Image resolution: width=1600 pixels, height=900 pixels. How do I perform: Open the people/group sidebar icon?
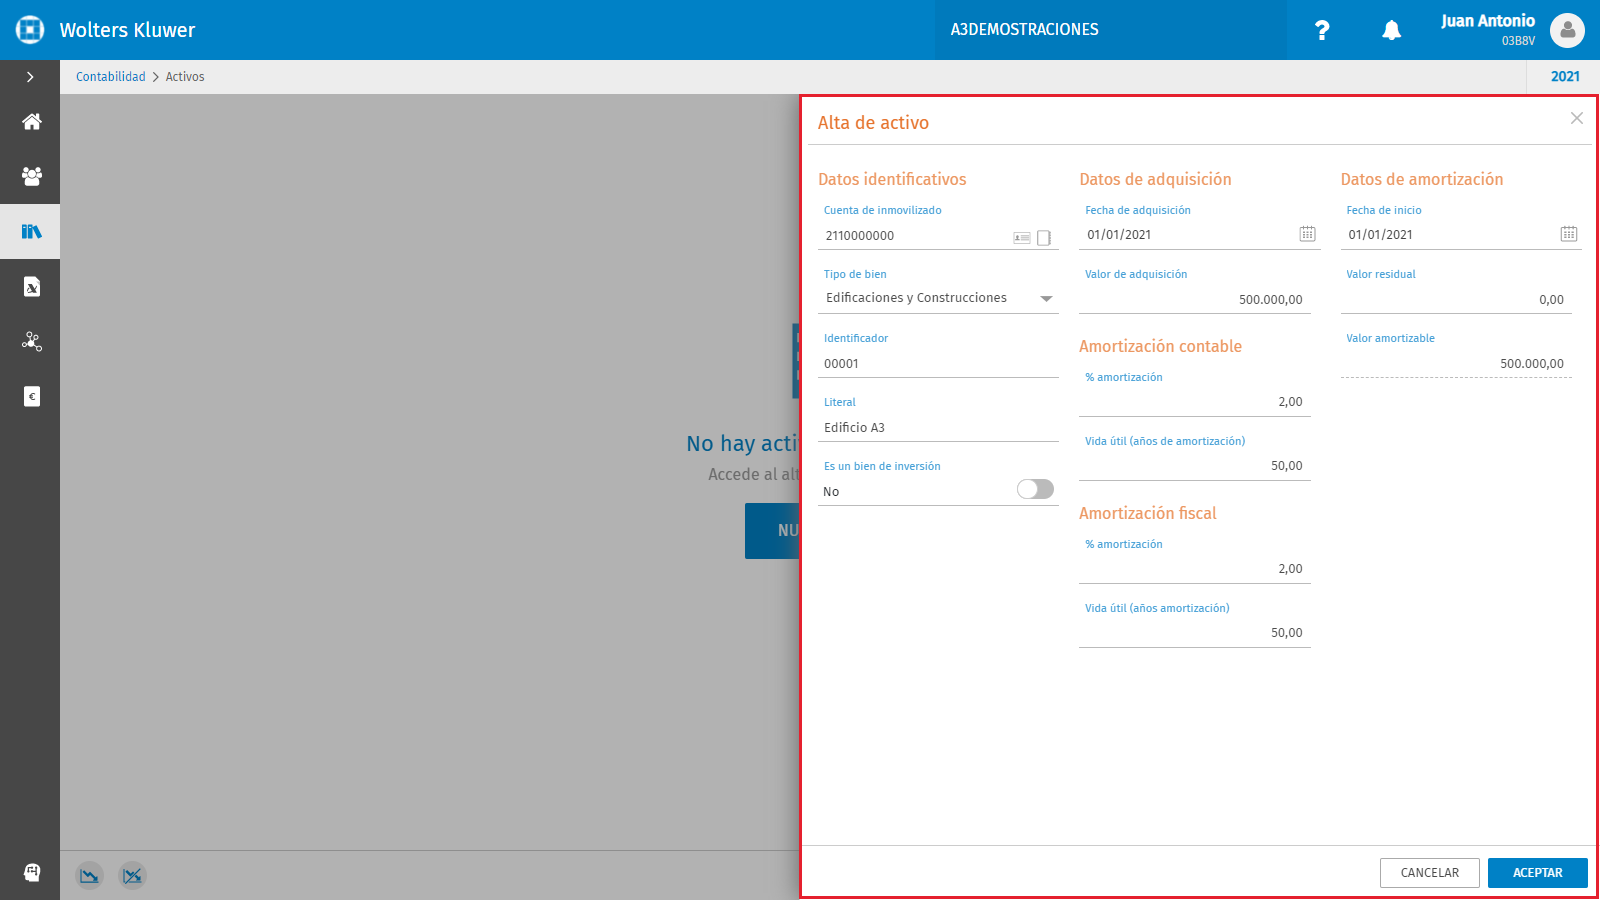[x=32, y=176]
